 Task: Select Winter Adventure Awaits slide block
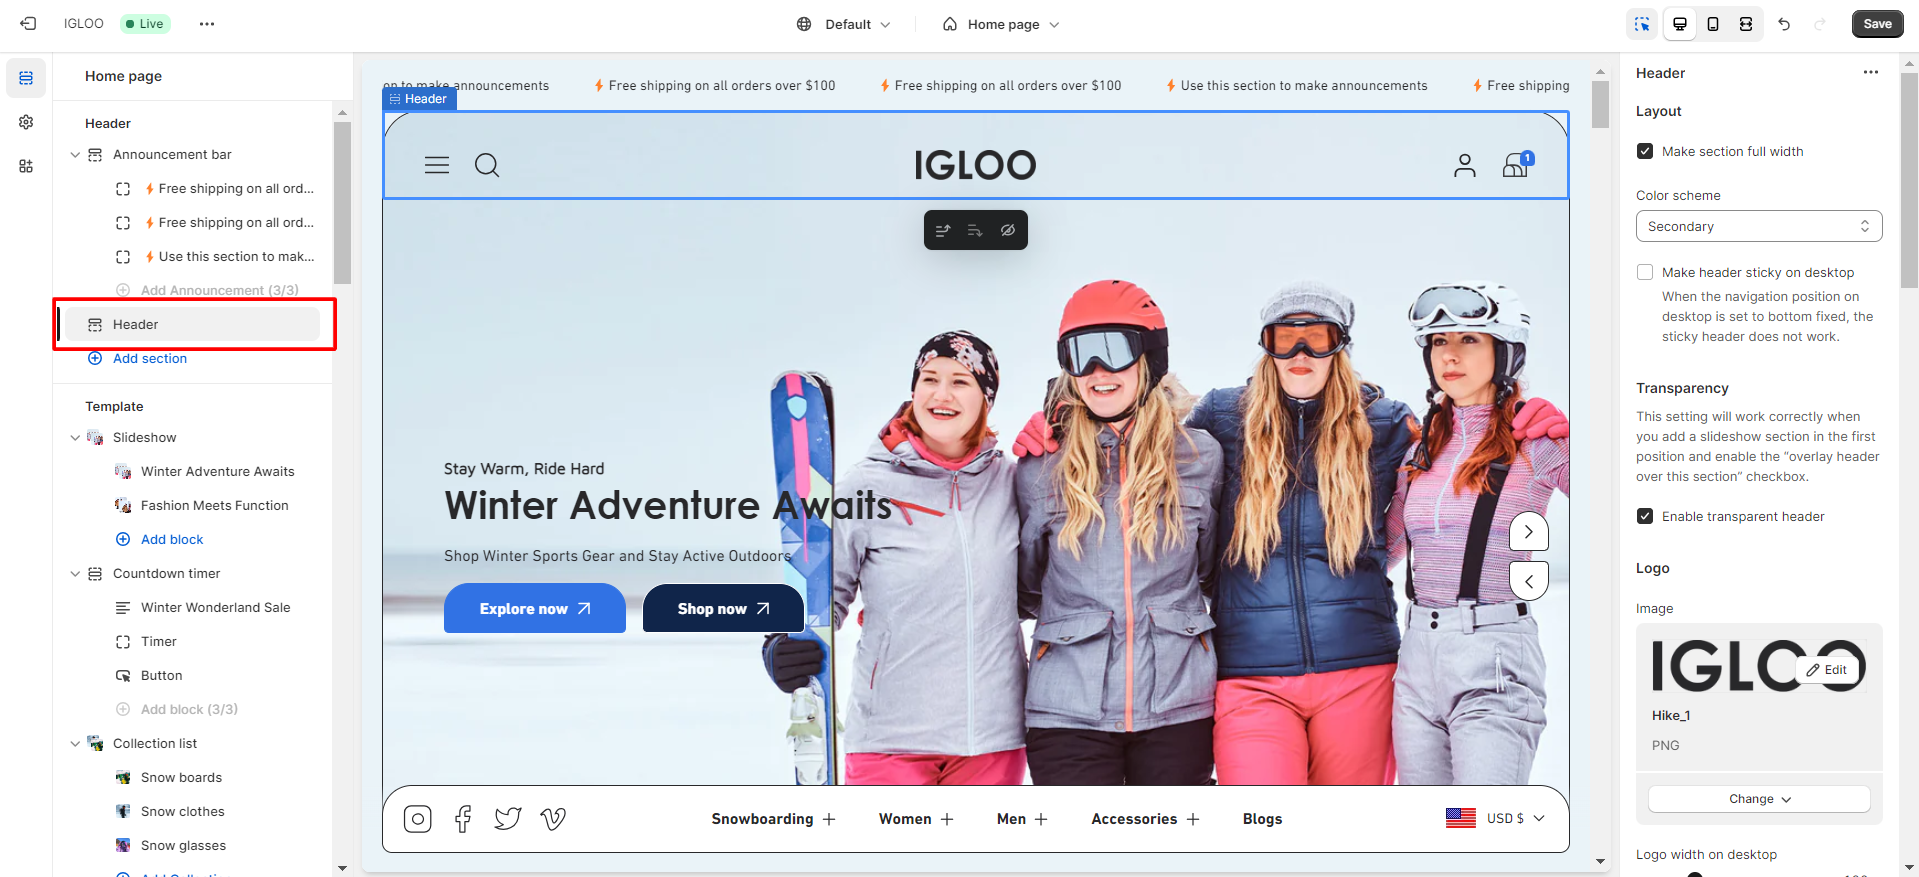coord(217,472)
